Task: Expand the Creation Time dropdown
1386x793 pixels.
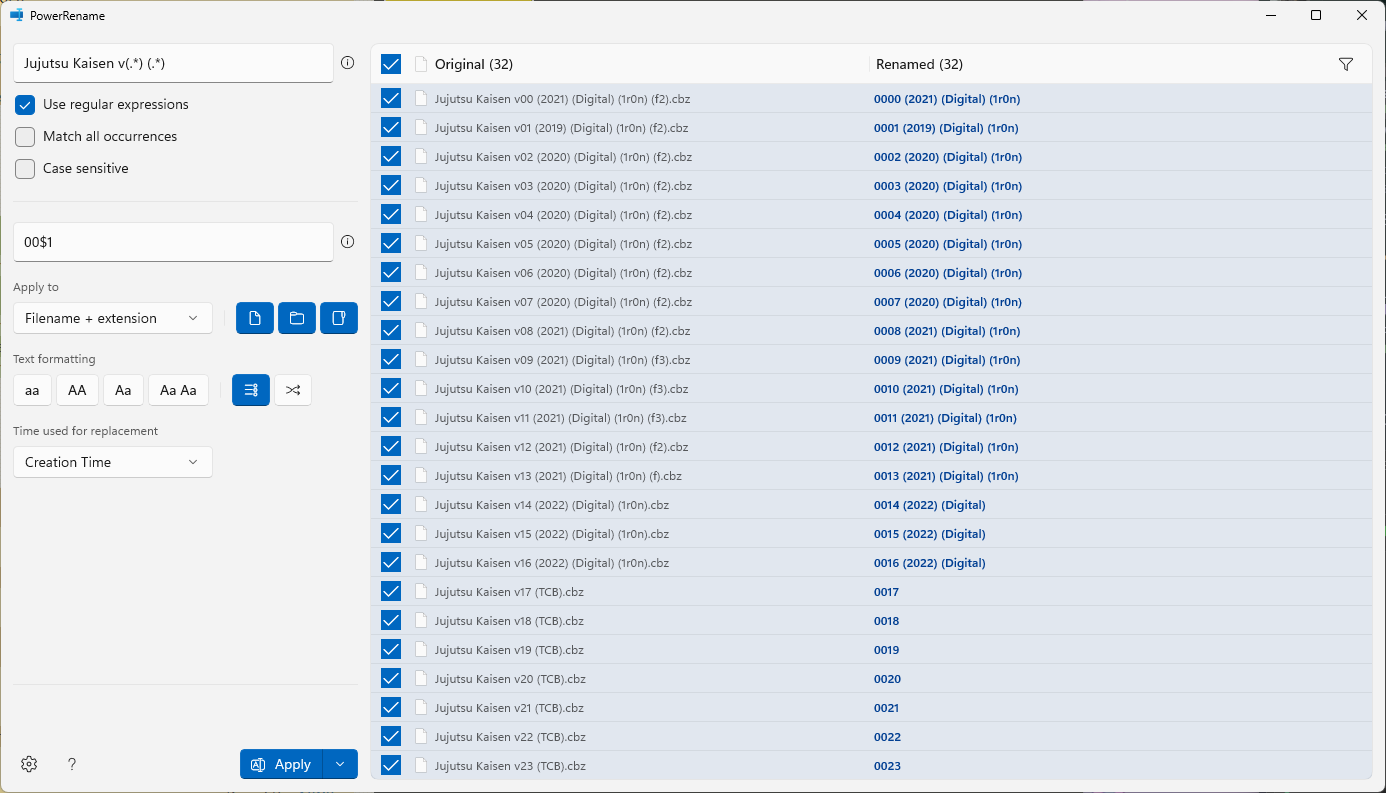Action: point(113,462)
